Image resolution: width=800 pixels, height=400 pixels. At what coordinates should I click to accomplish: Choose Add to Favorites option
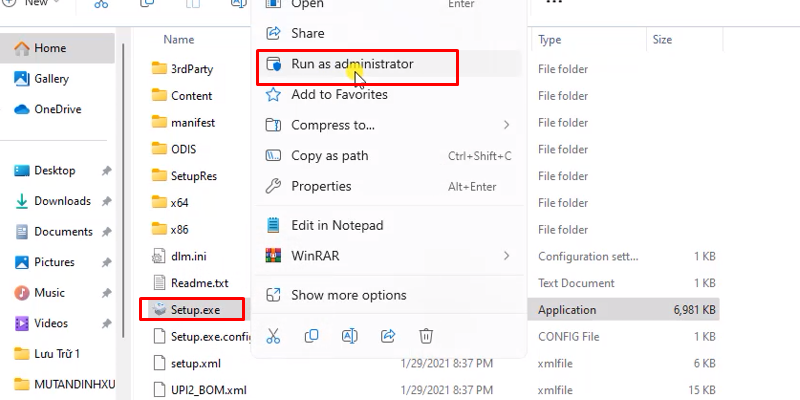click(x=339, y=94)
